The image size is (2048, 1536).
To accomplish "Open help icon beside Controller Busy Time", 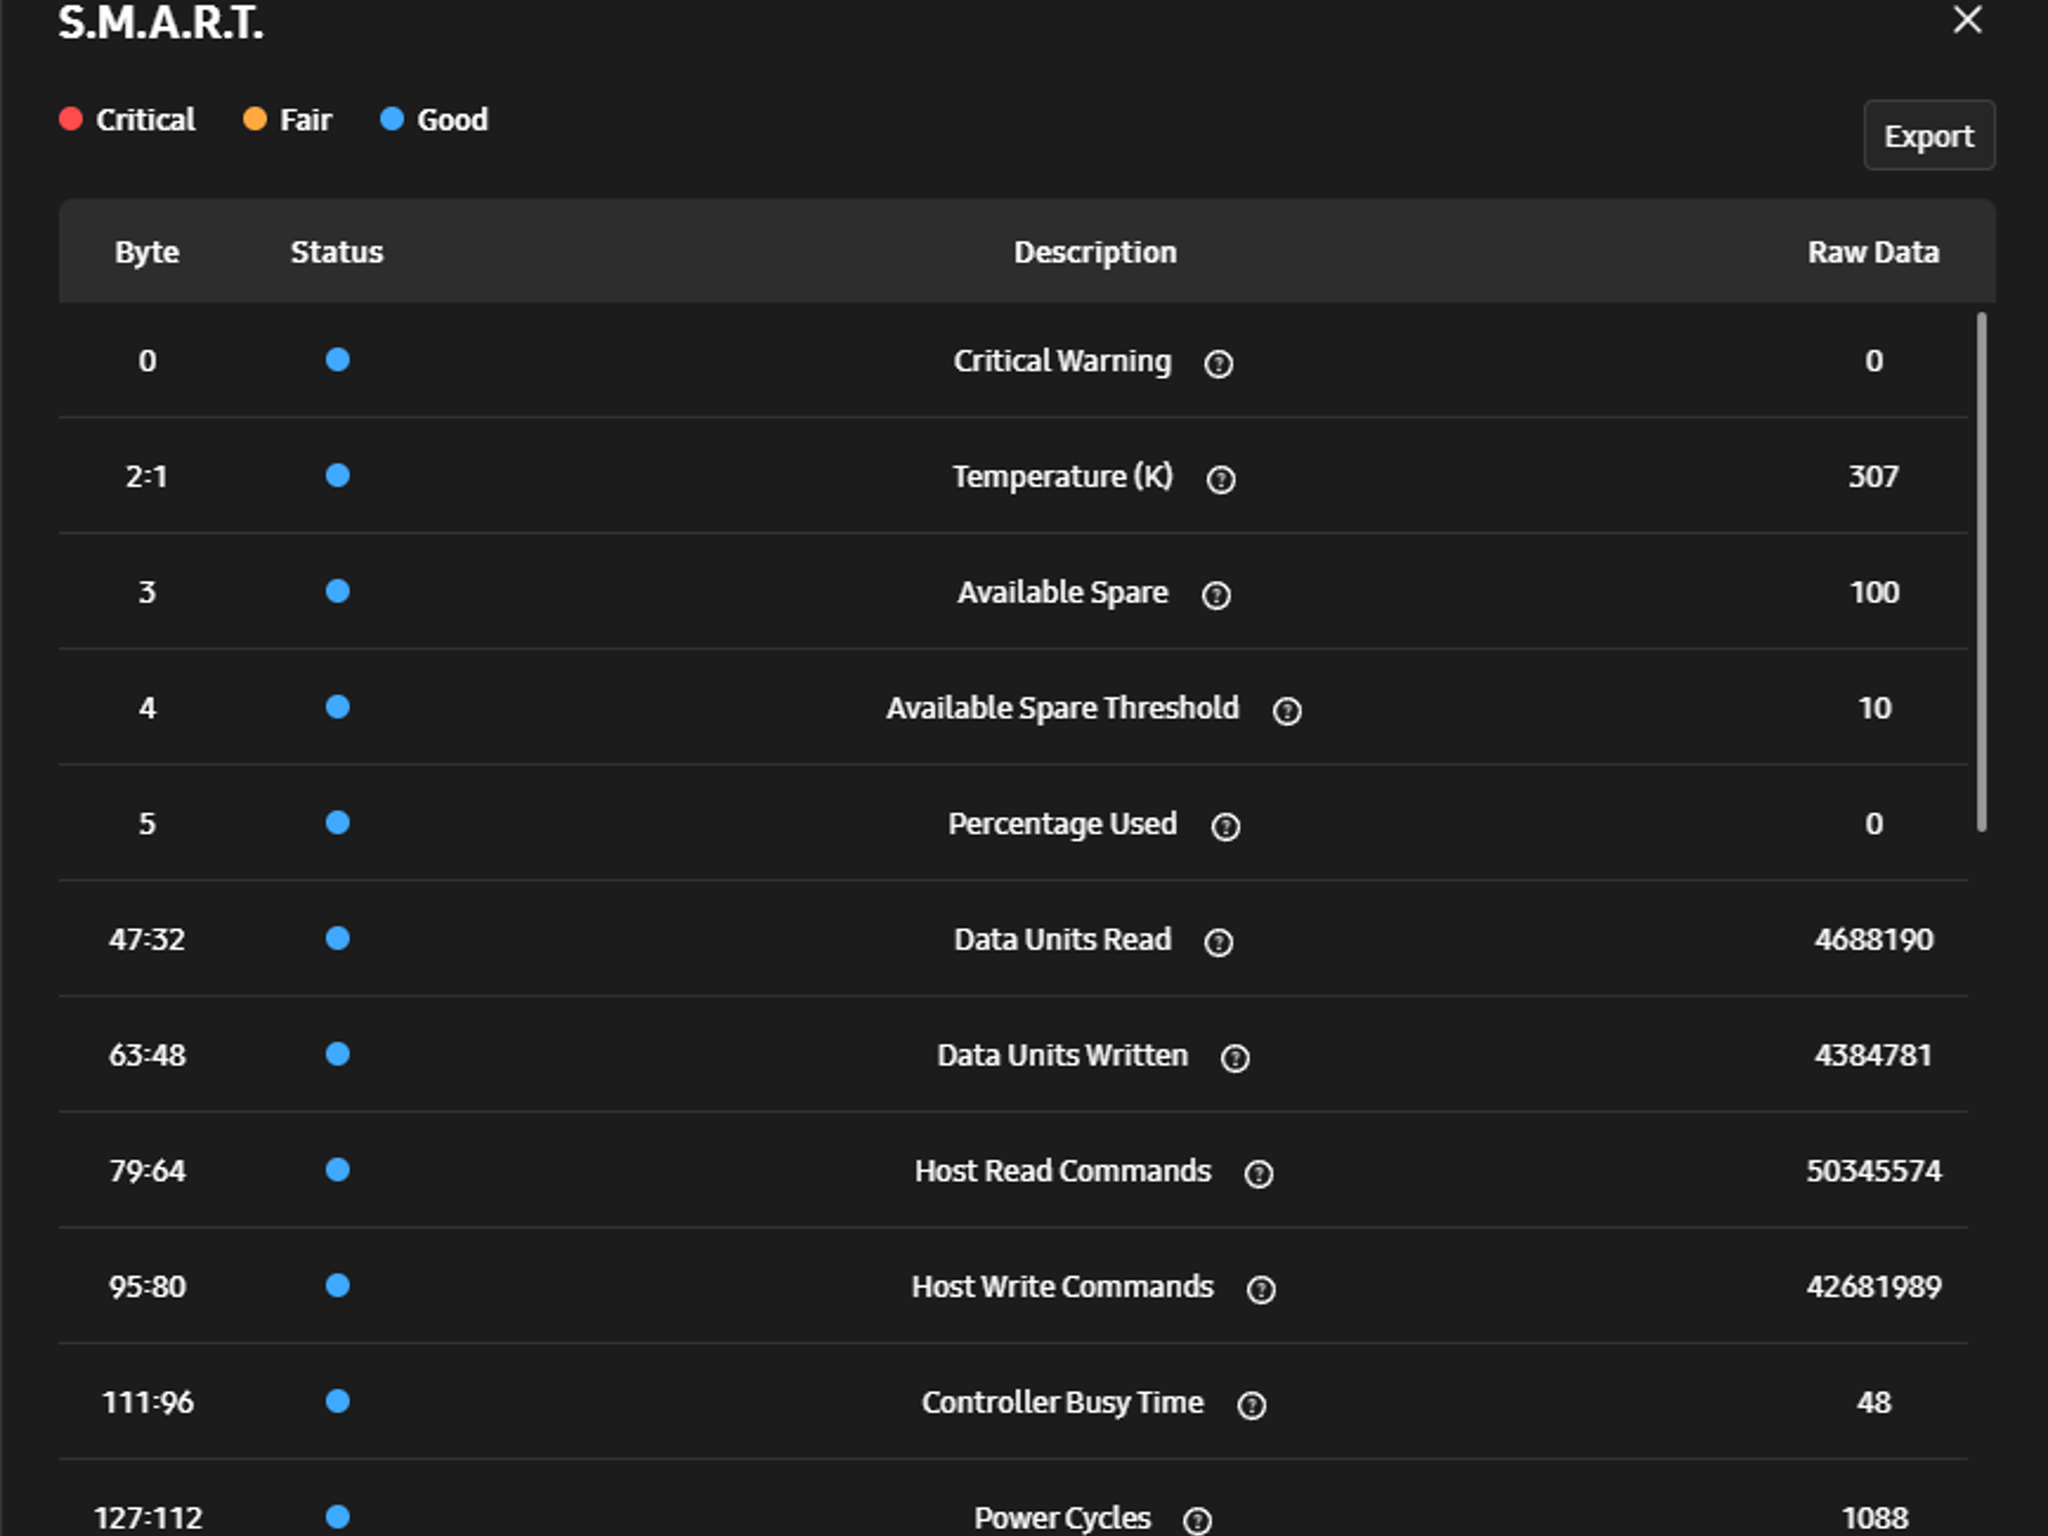I will pyautogui.click(x=1251, y=1405).
